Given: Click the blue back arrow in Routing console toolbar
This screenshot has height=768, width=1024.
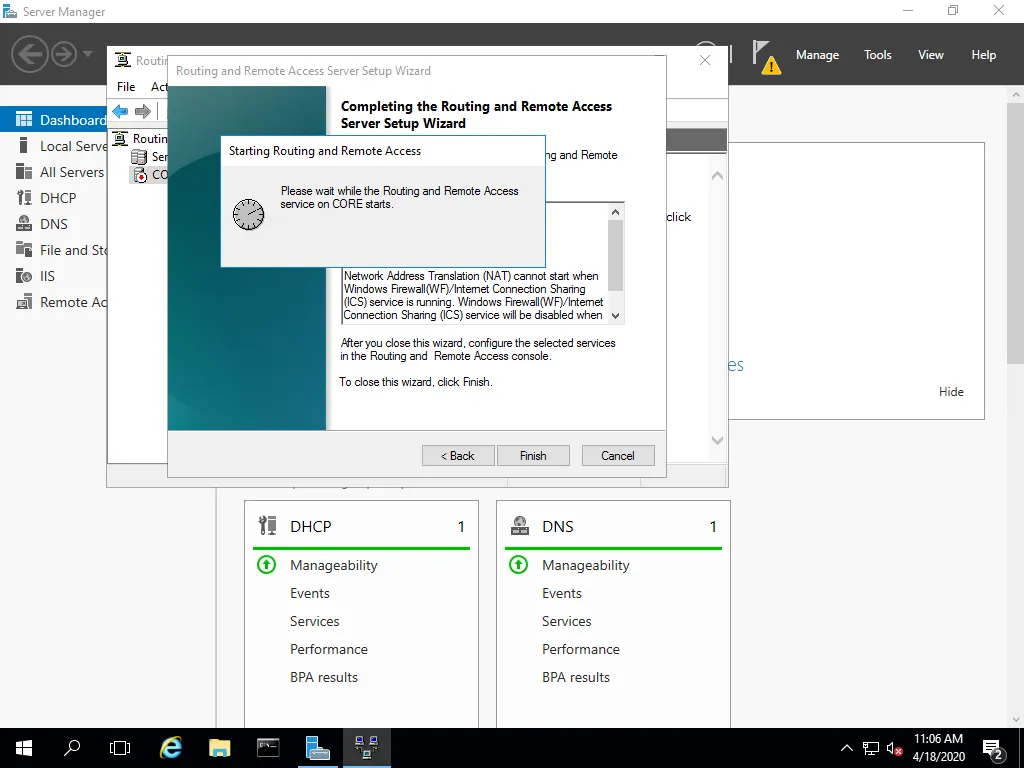Looking at the screenshot, I should [120, 111].
